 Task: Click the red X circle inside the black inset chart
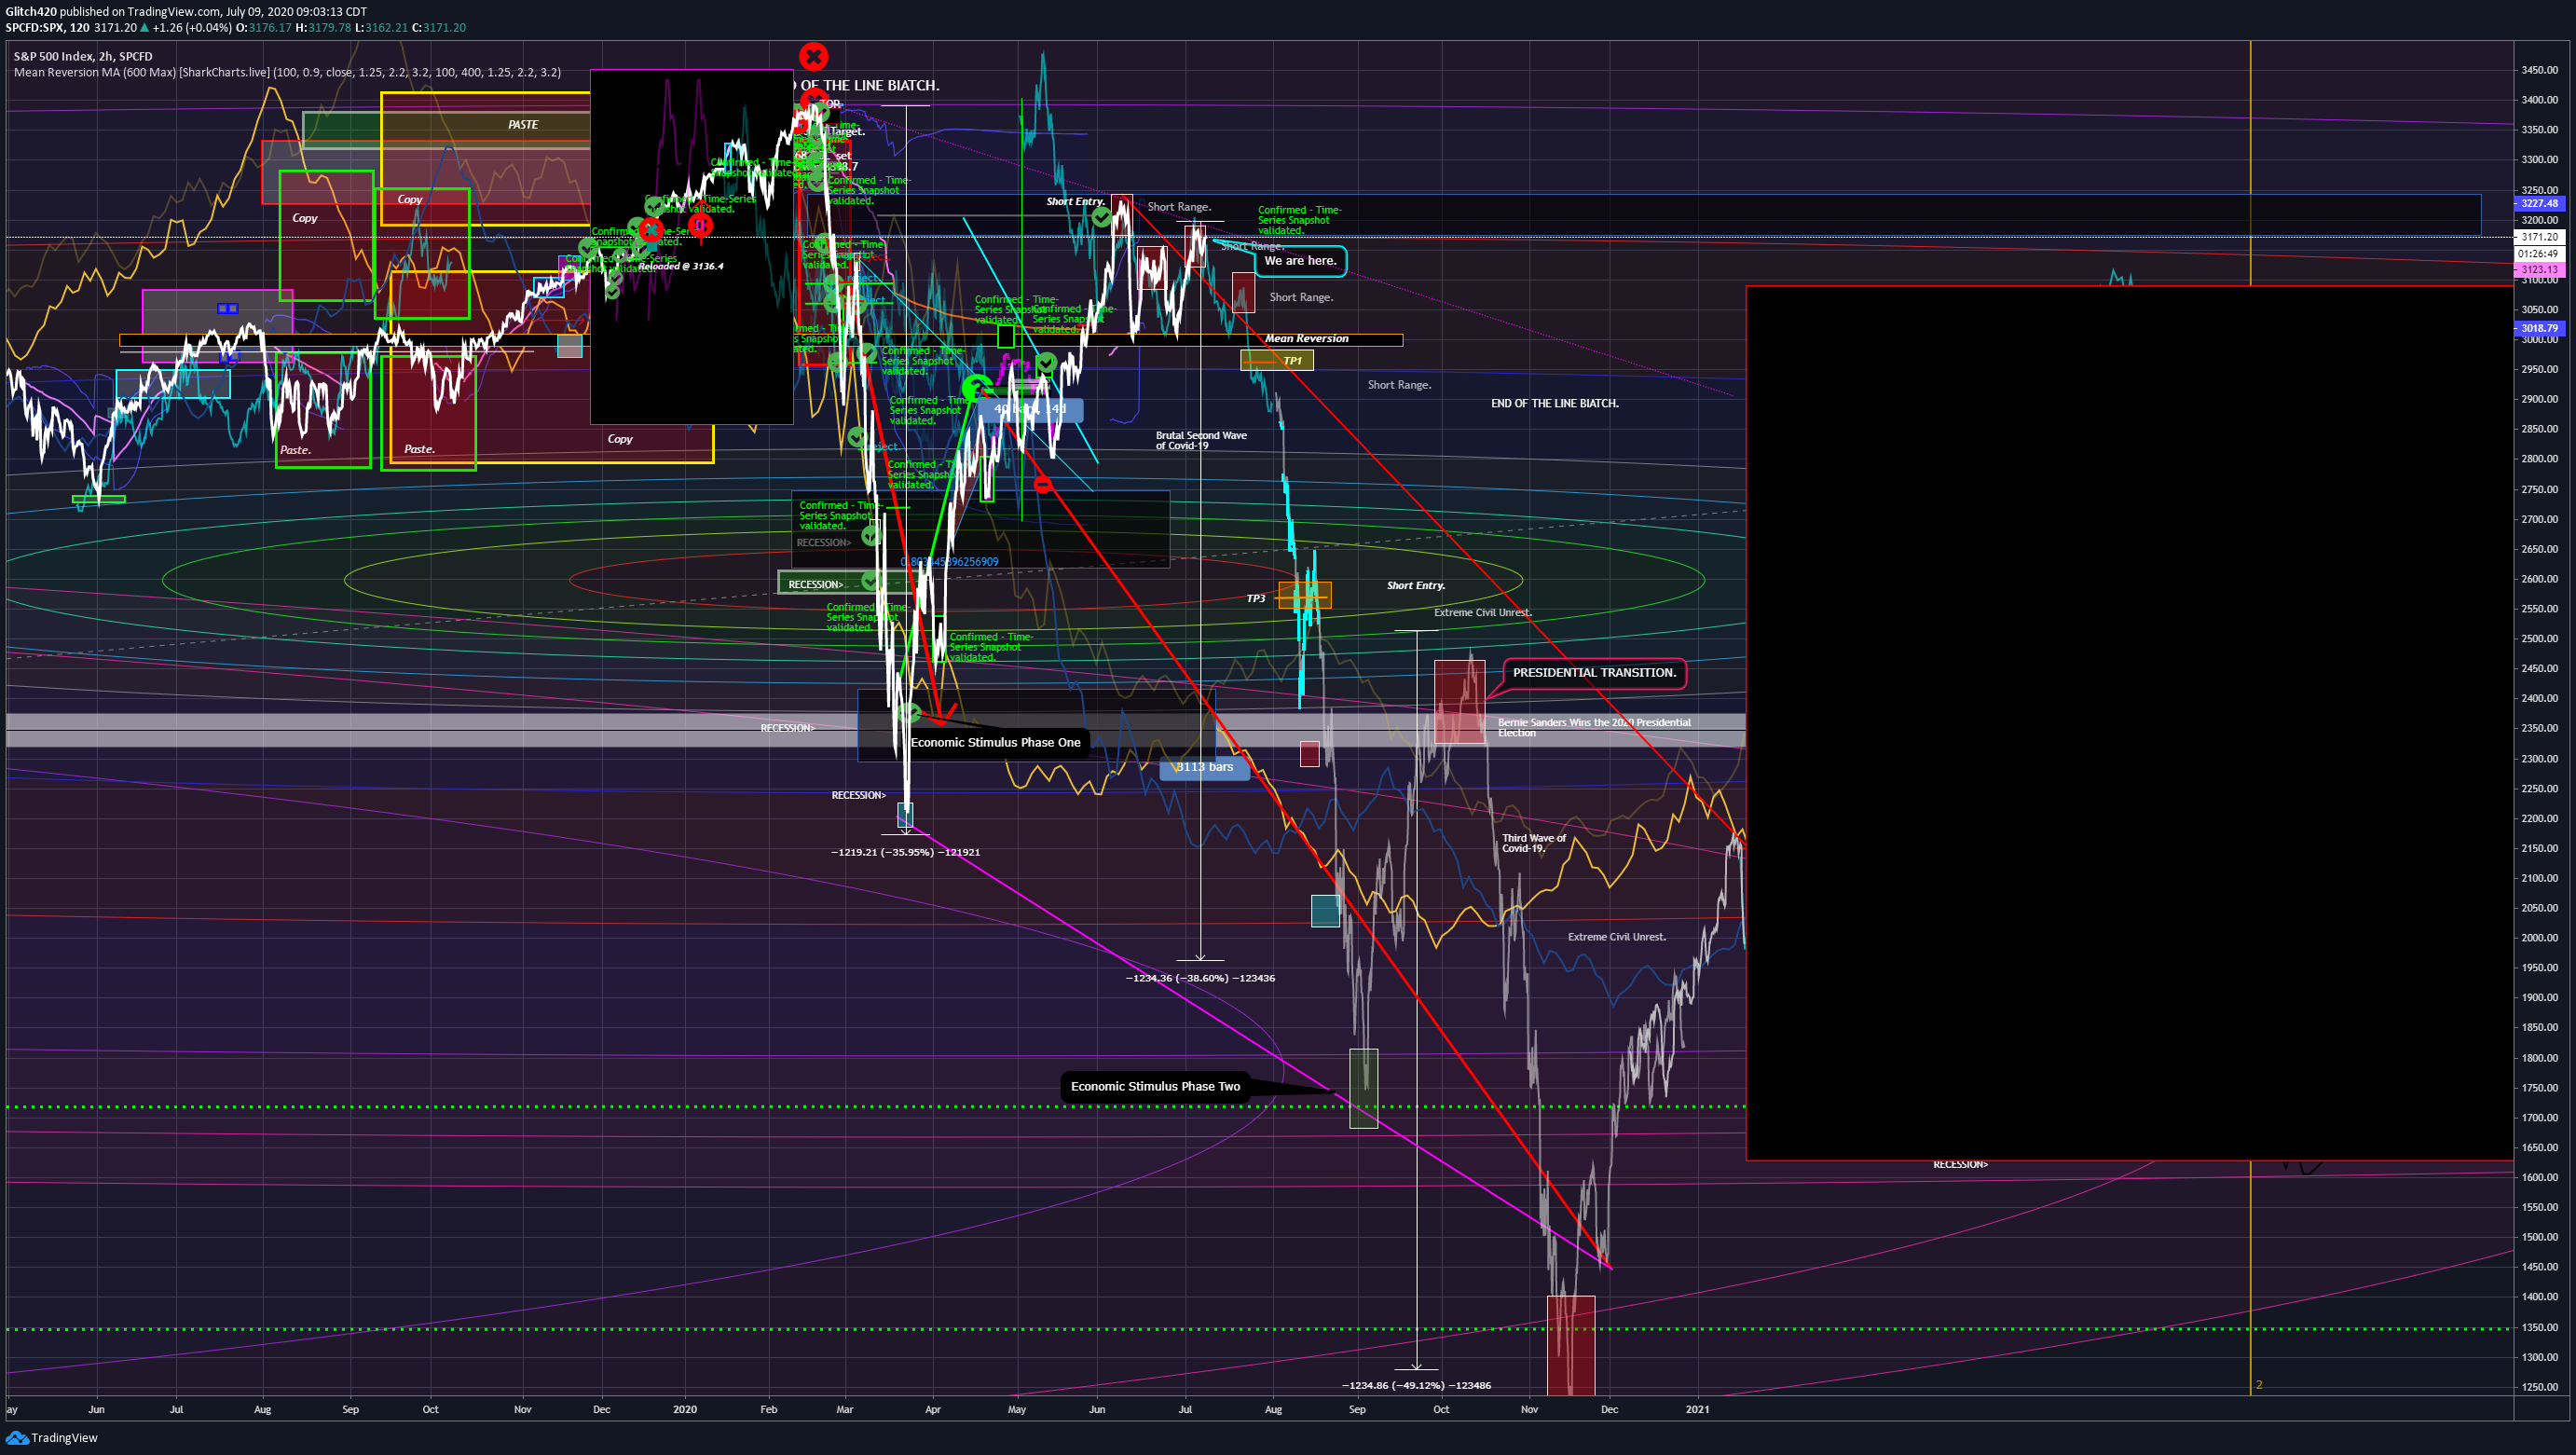click(x=651, y=229)
